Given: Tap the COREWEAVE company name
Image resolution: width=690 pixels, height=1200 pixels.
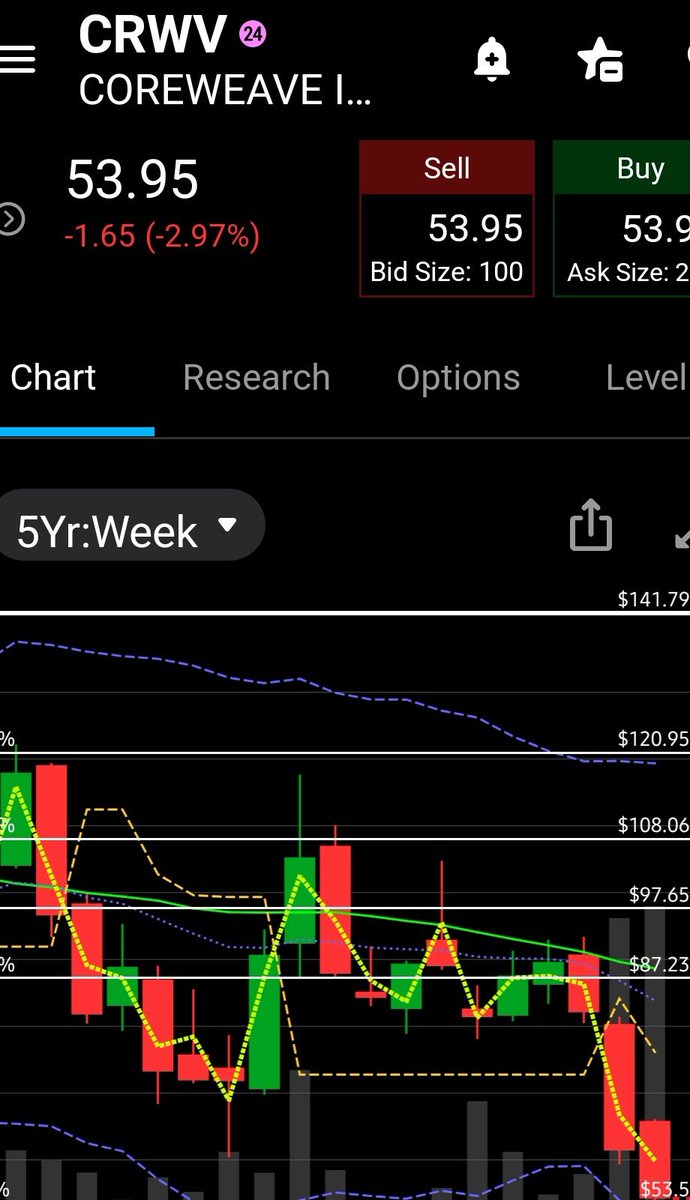Looking at the screenshot, I should pyautogui.click(x=225, y=90).
